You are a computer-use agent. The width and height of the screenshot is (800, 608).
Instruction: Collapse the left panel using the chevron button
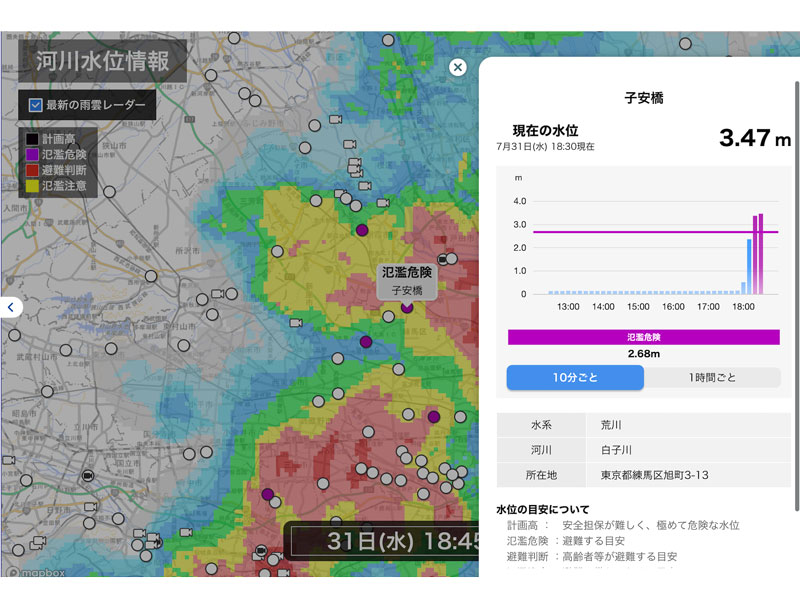(x=10, y=307)
